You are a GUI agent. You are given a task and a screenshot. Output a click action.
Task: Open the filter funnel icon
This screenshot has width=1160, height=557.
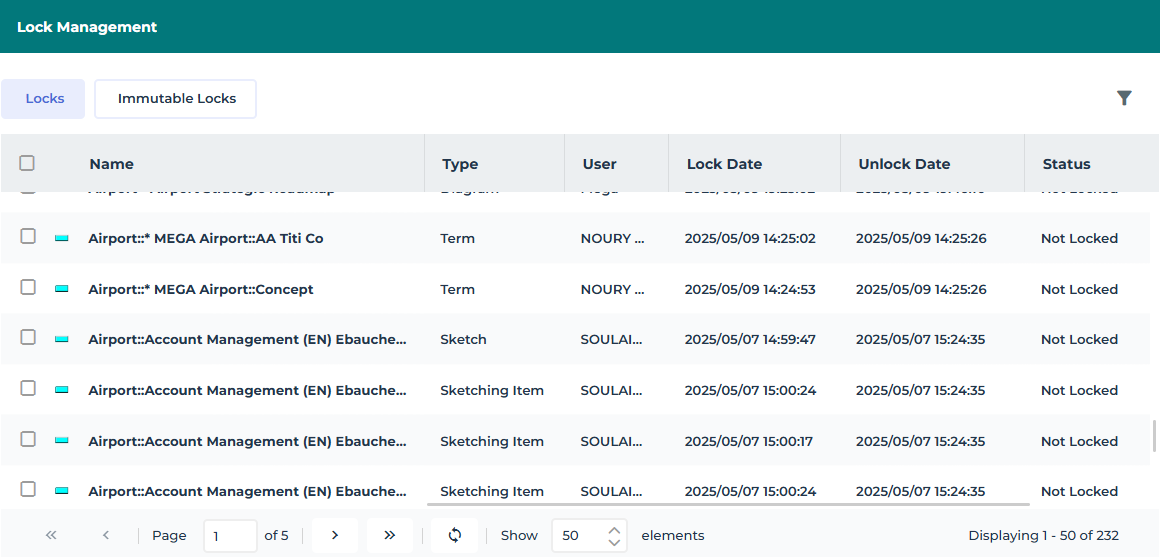(x=1124, y=98)
